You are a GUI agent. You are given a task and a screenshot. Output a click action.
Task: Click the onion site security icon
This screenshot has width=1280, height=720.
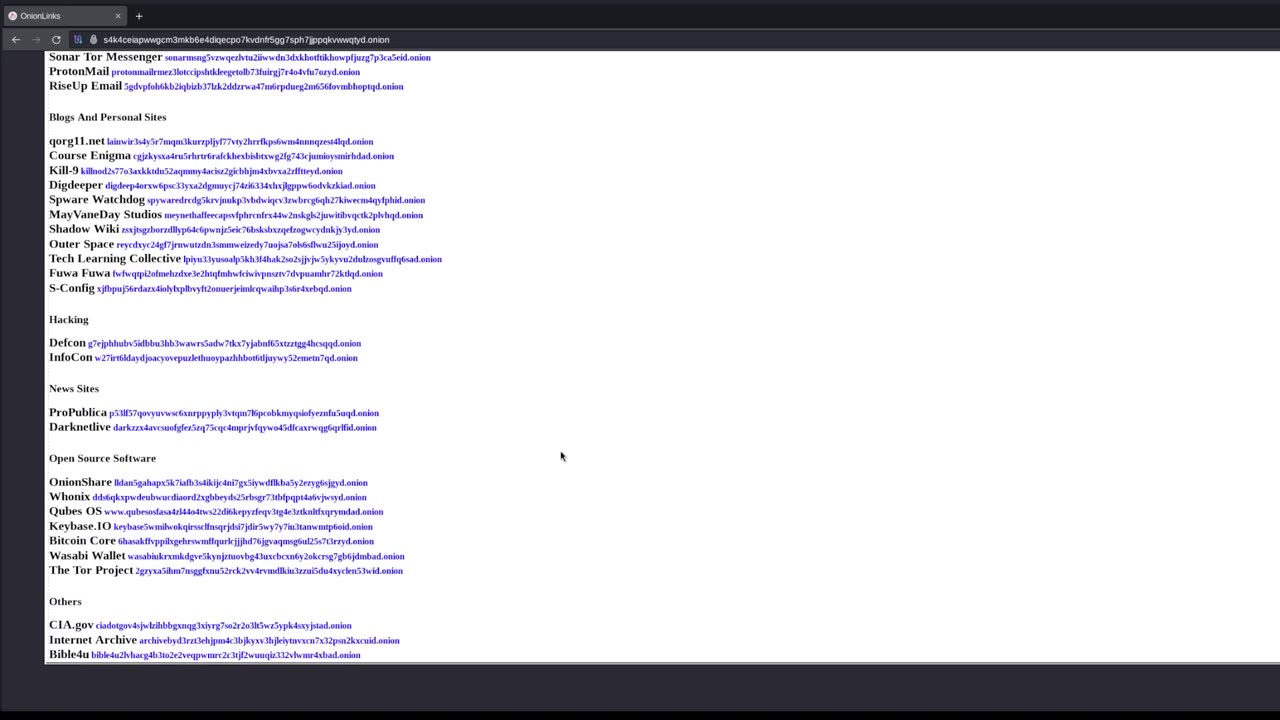pyautogui.click(x=93, y=40)
